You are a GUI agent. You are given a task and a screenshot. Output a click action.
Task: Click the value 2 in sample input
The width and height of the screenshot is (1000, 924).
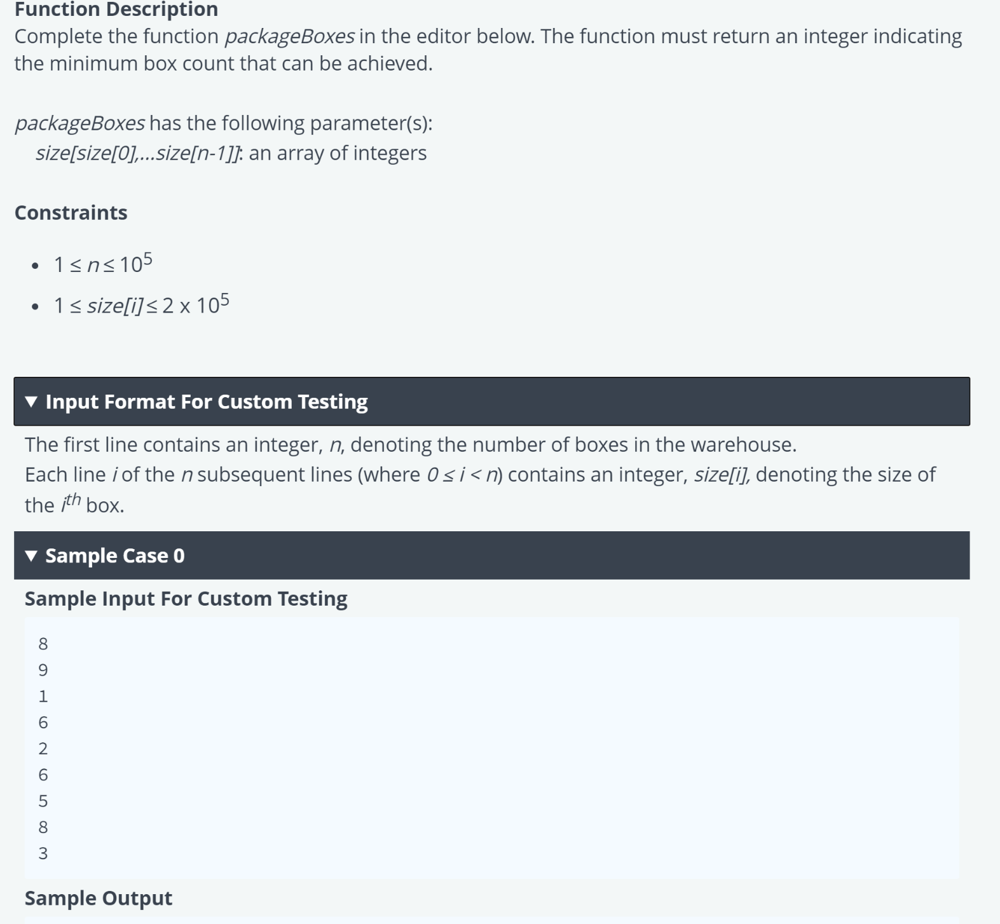(x=43, y=749)
